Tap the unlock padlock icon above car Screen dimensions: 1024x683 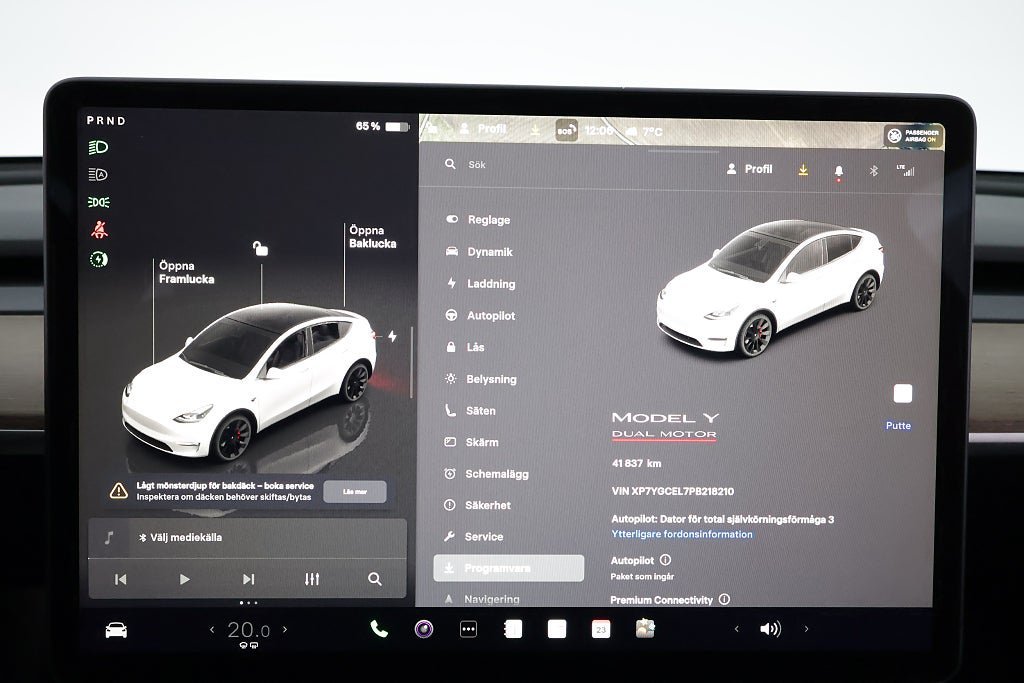(x=260, y=249)
